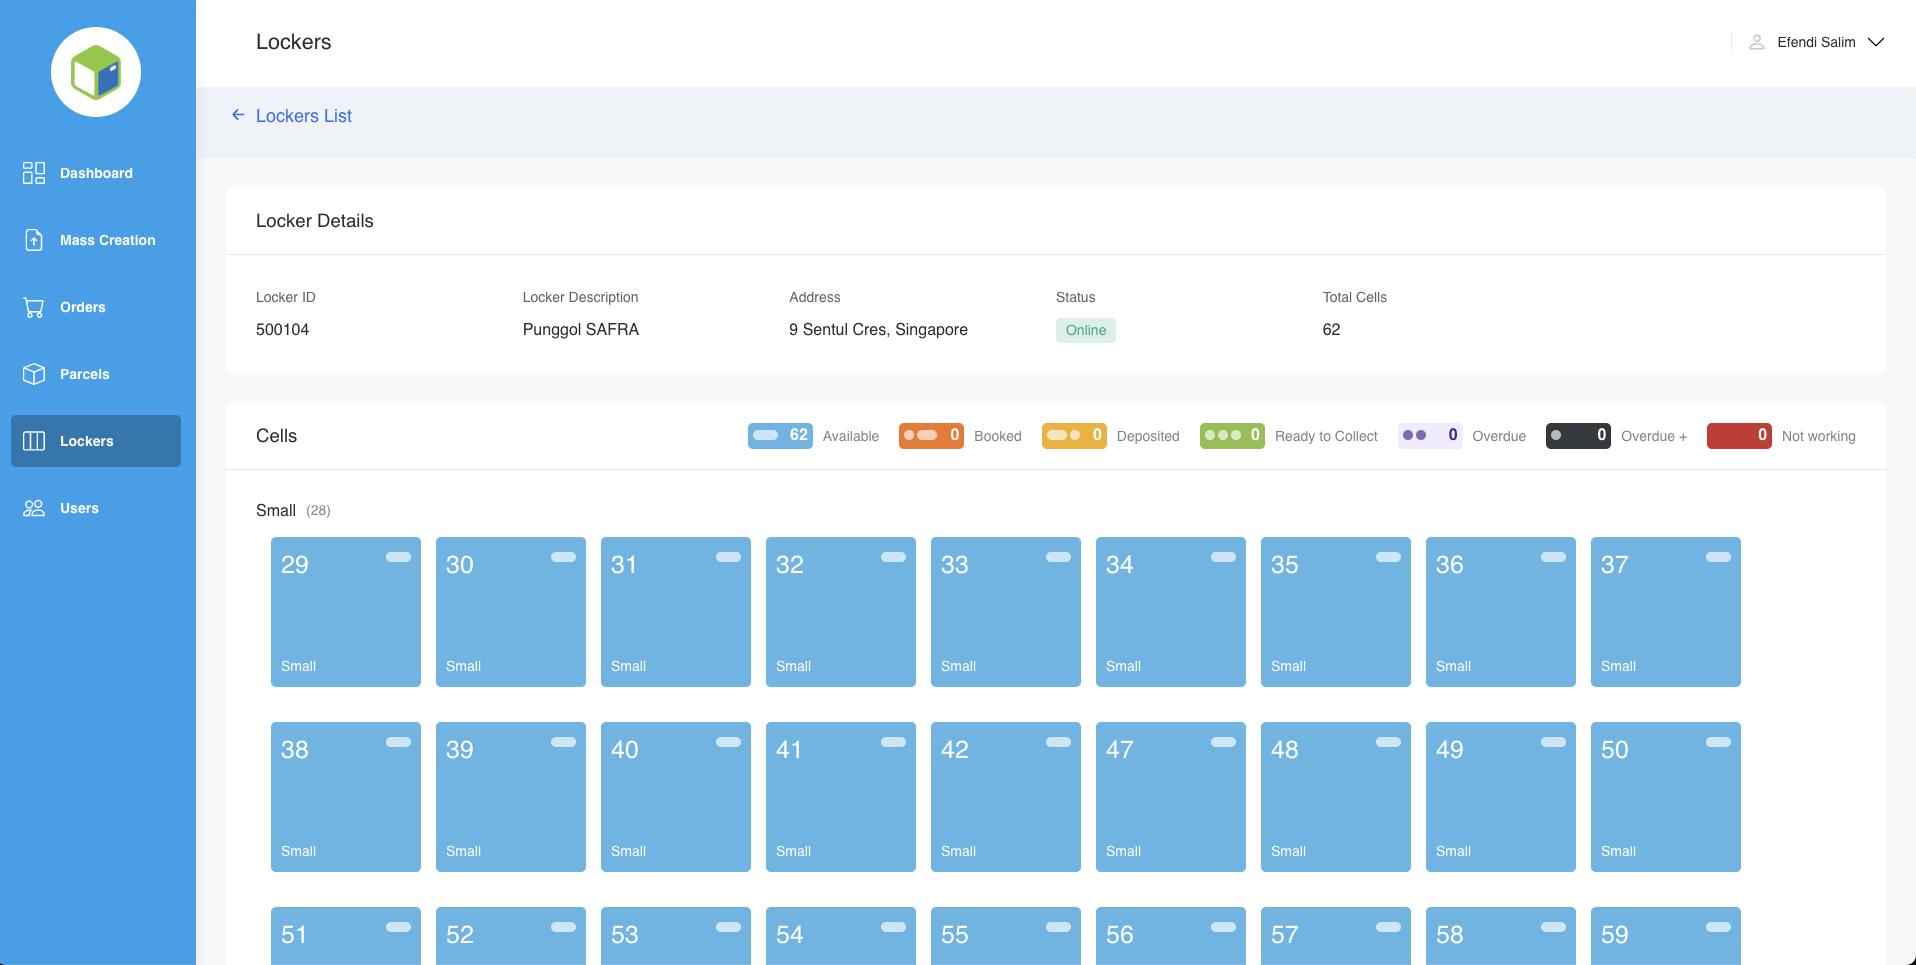Click the cube logo in the sidebar
Viewport: 1916px width, 965px height.
(x=96, y=72)
